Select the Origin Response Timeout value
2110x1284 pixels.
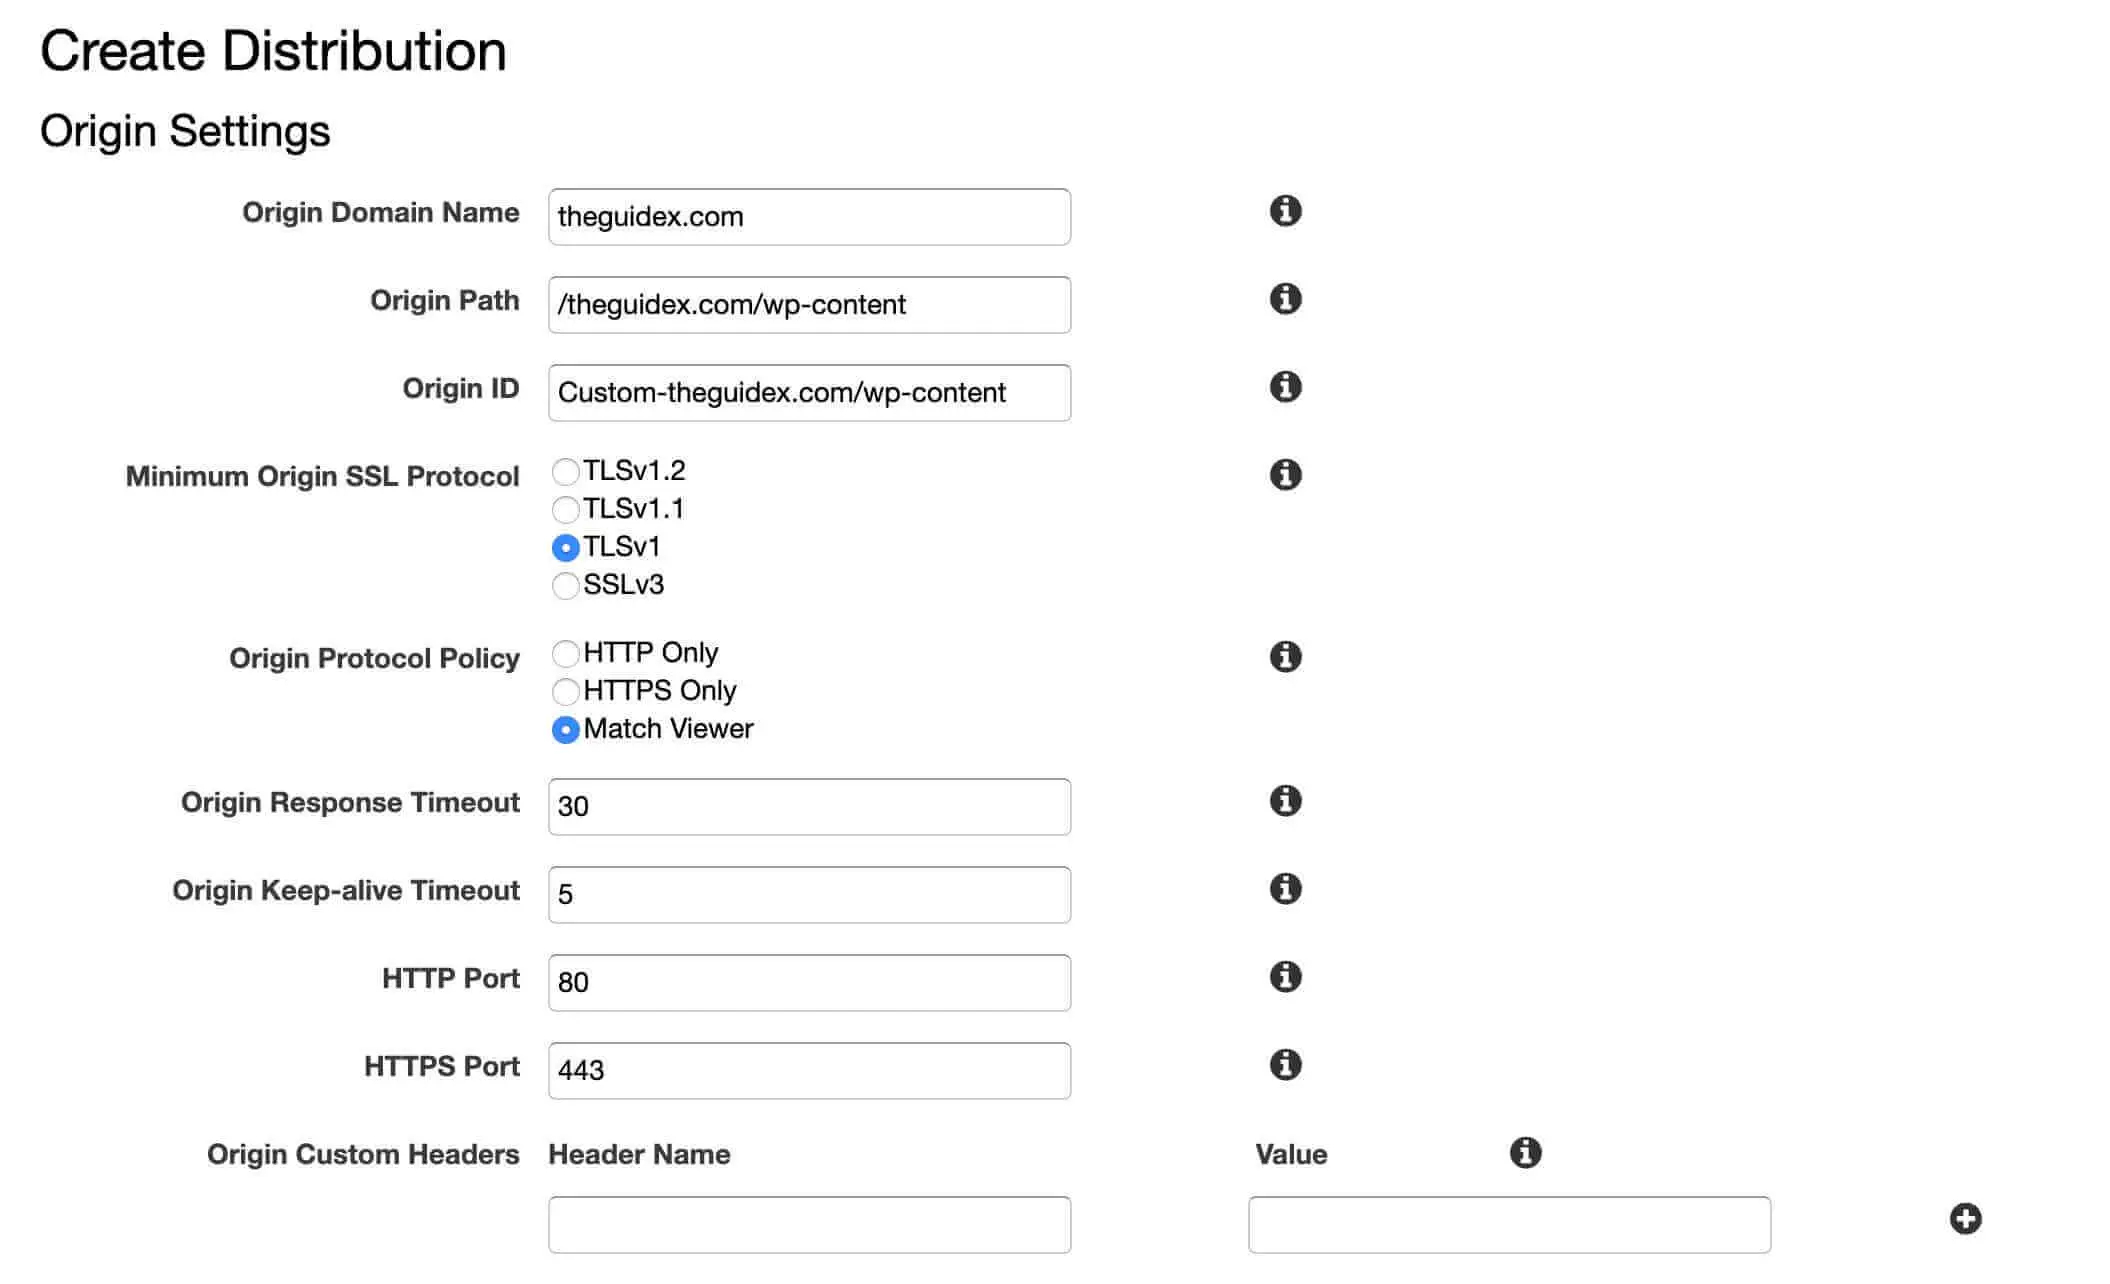click(x=808, y=806)
